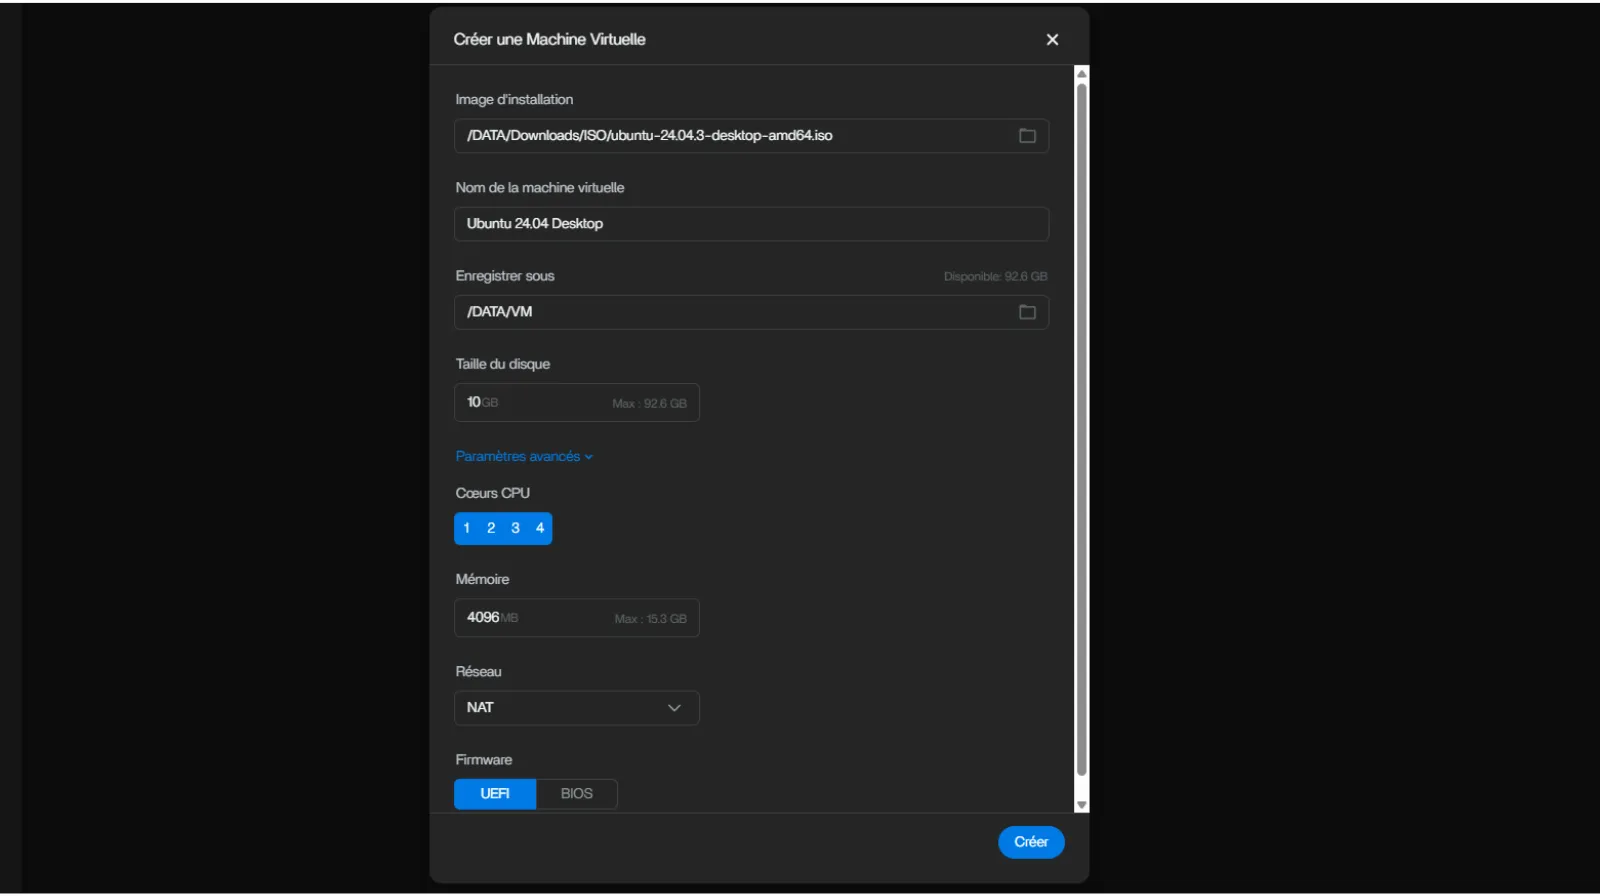Collapse Paramètres avancés section

coord(524,456)
